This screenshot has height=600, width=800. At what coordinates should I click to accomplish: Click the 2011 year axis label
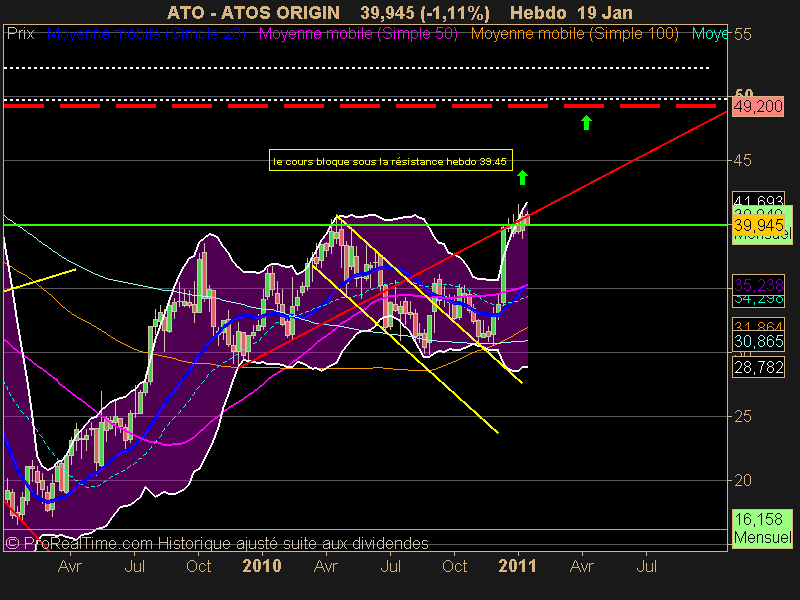tap(517, 566)
